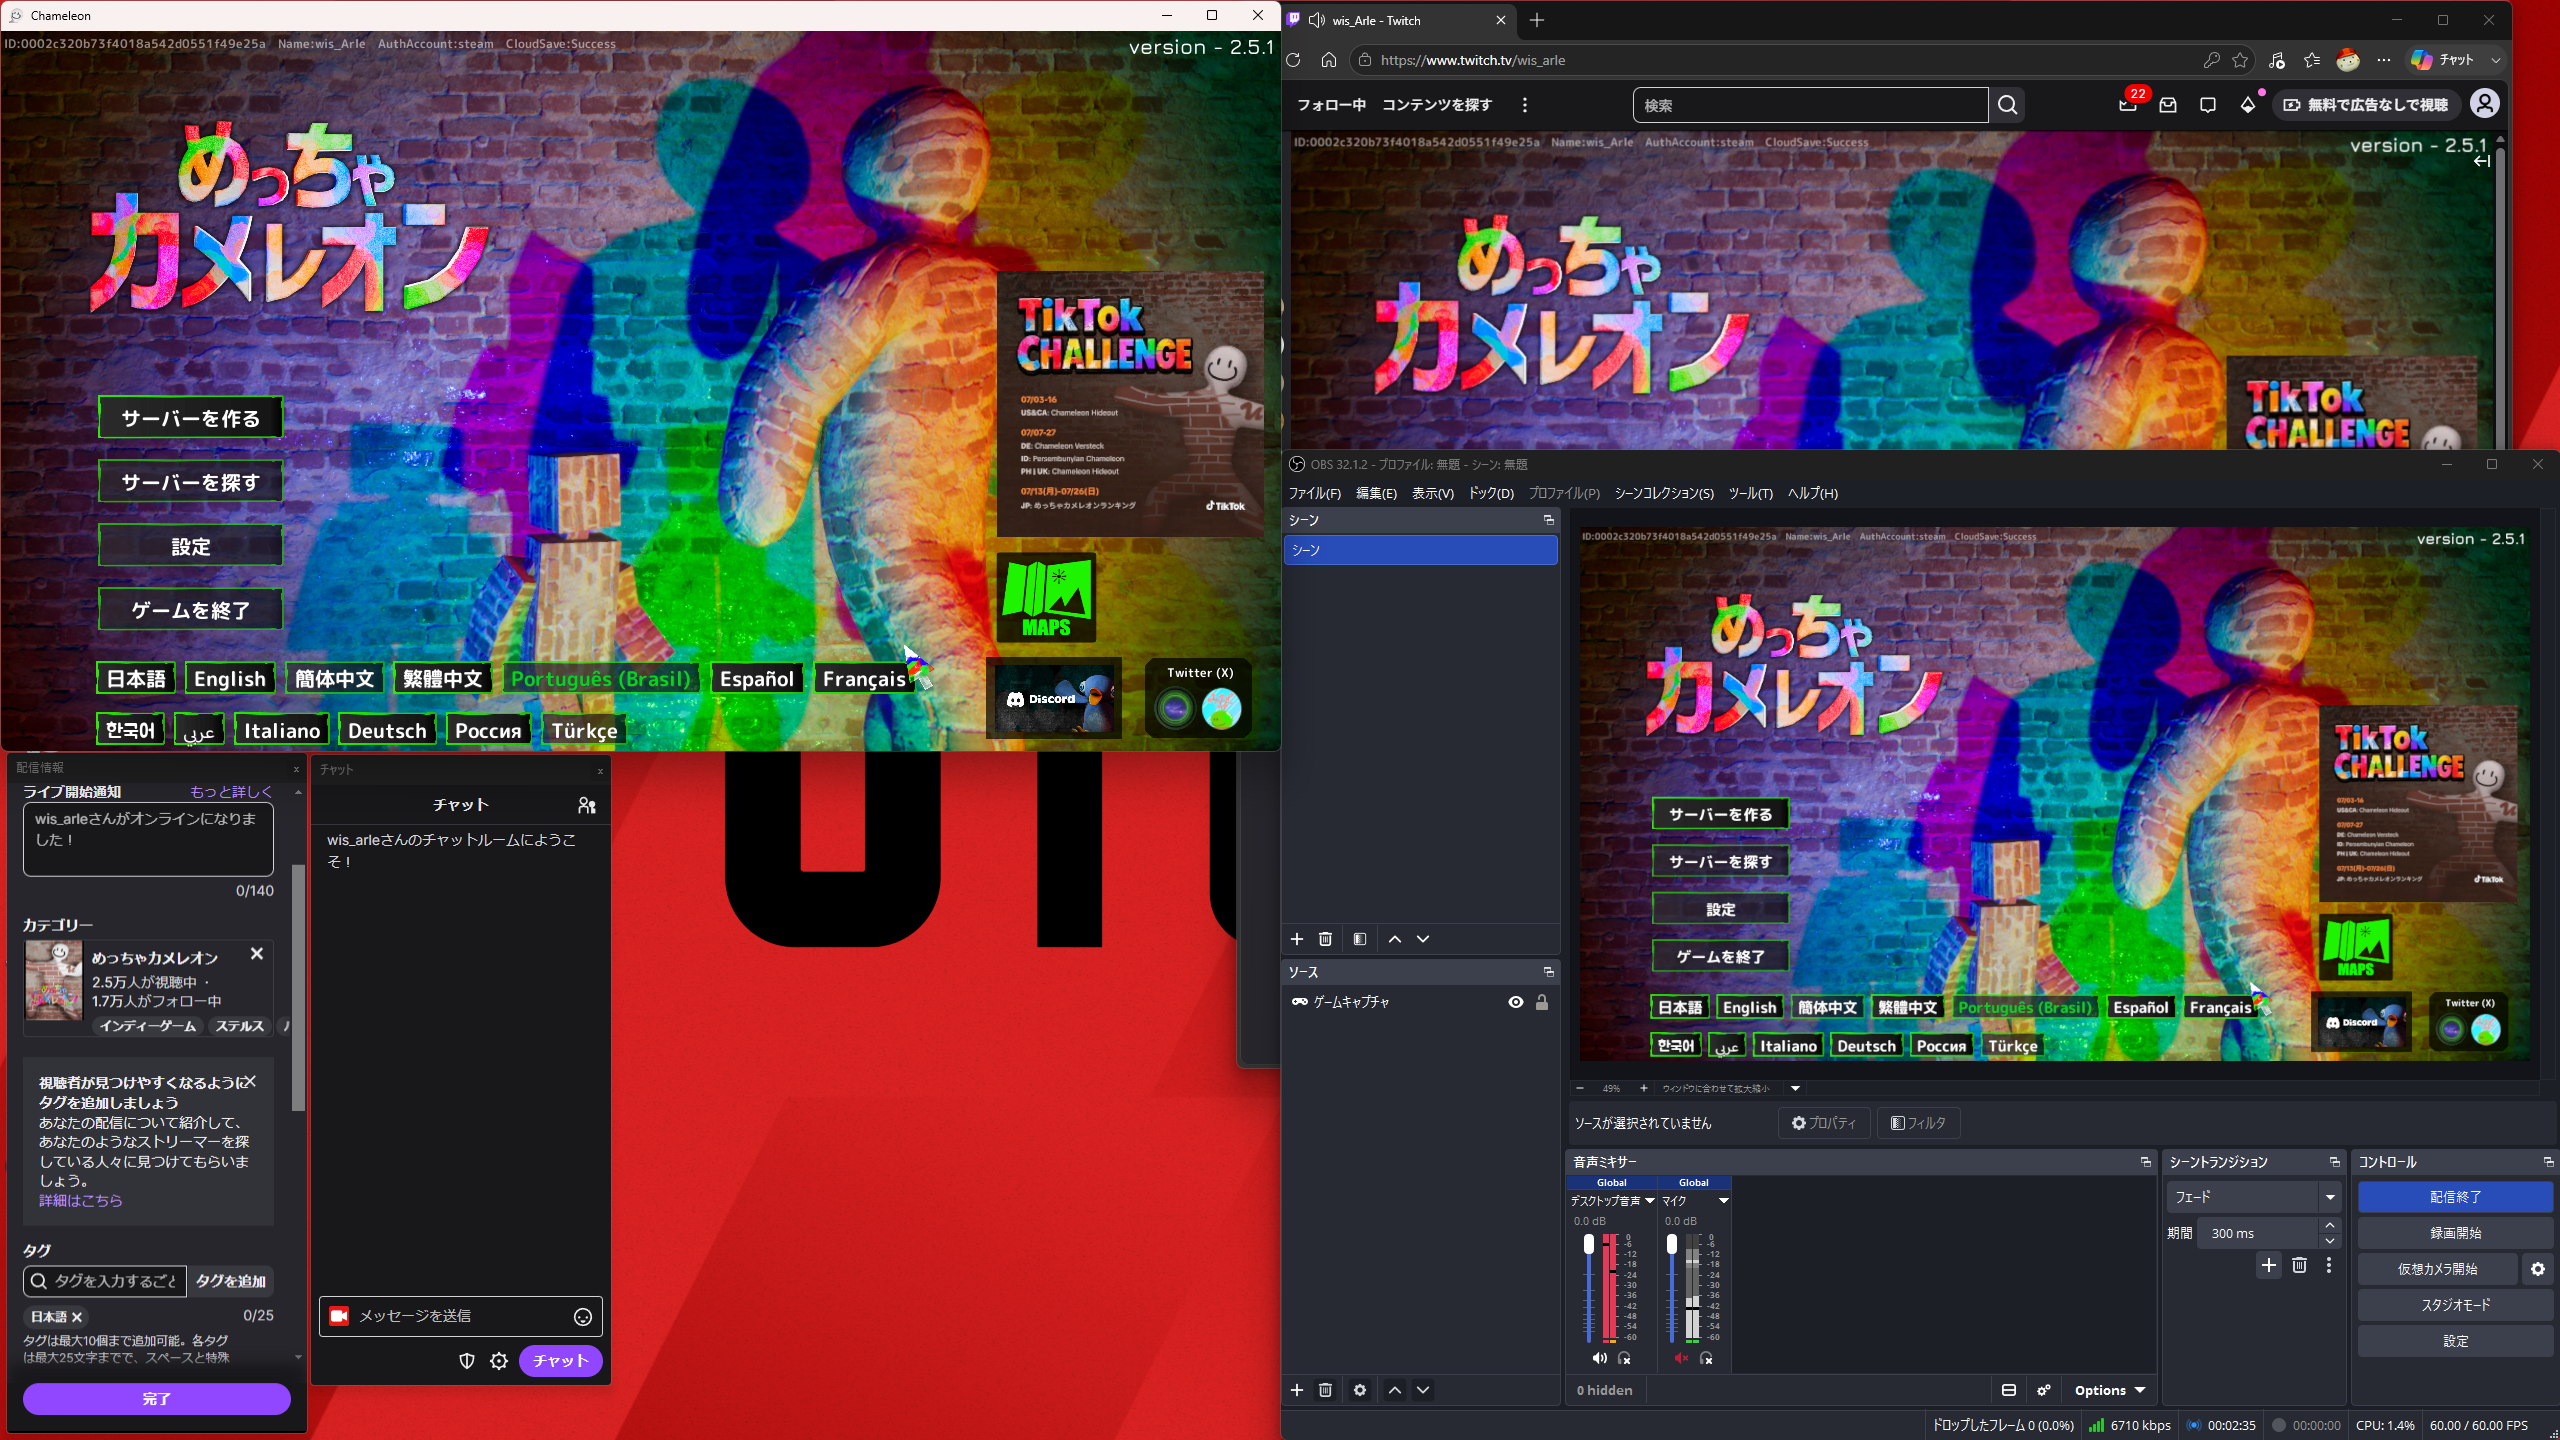Expand フェード transition combo box
Viewport: 2560px width, 1440px height.
2254,1197
